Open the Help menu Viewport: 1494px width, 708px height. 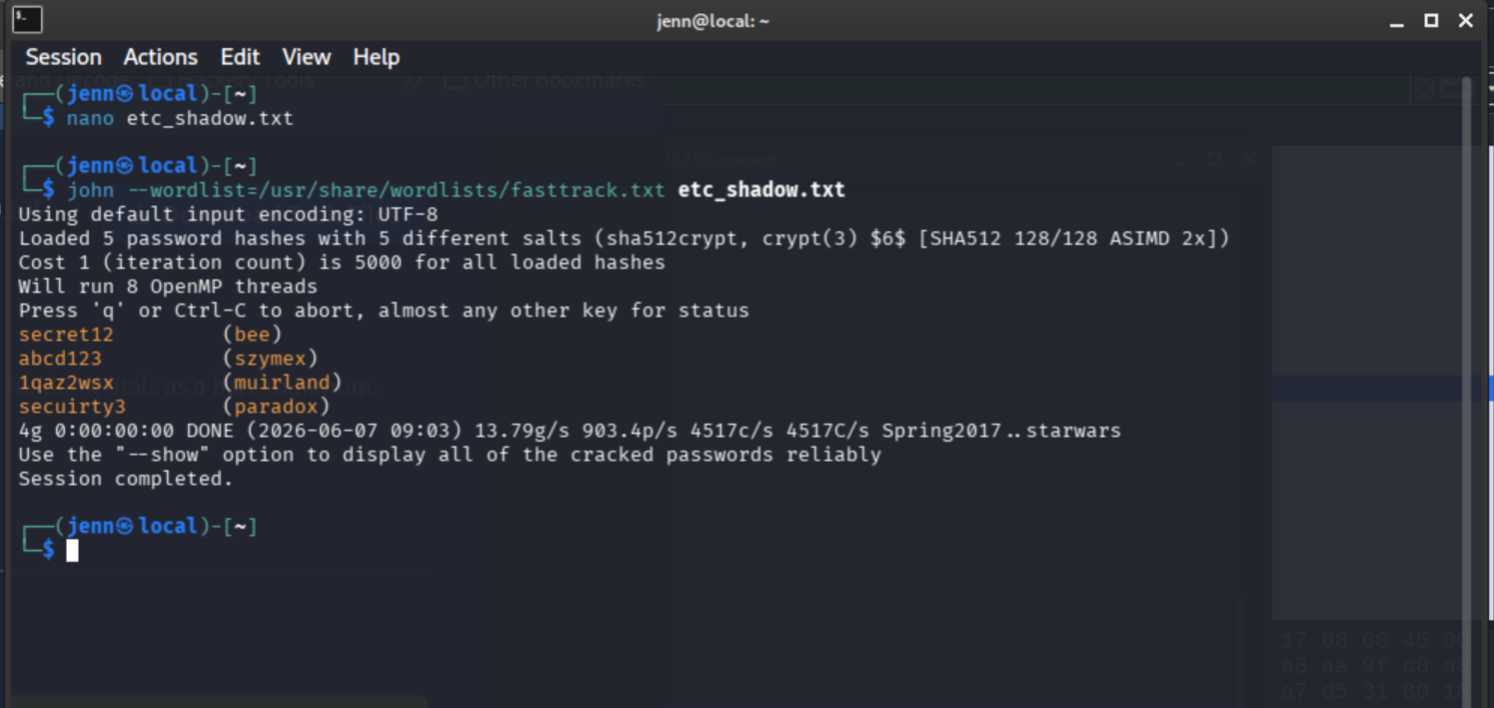[376, 57]
